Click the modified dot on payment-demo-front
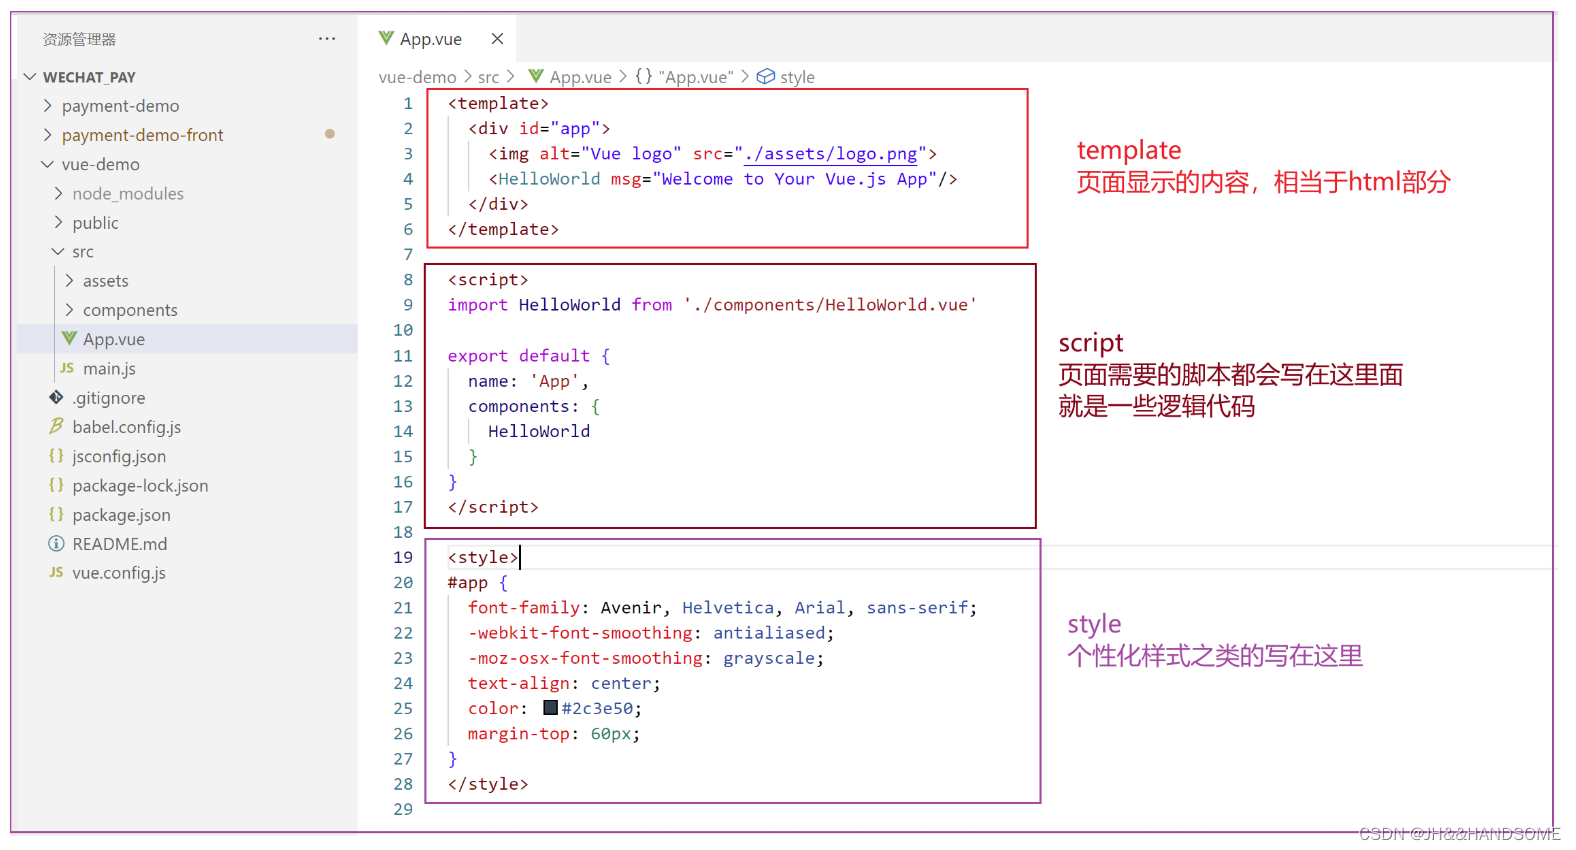Image resolution: width=1576 pixels, height=850 pixels. click(x=330, y=134)
